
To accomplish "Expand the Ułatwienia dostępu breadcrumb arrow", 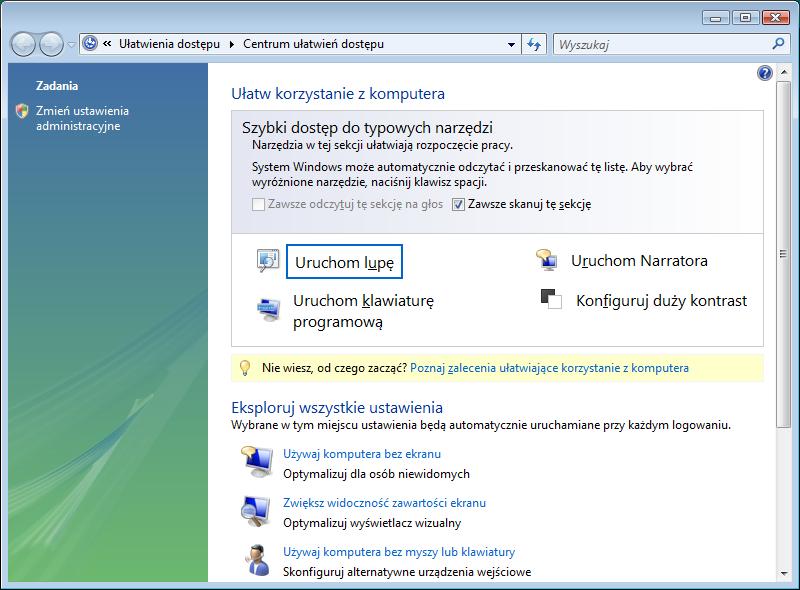I will pos(232,44).
